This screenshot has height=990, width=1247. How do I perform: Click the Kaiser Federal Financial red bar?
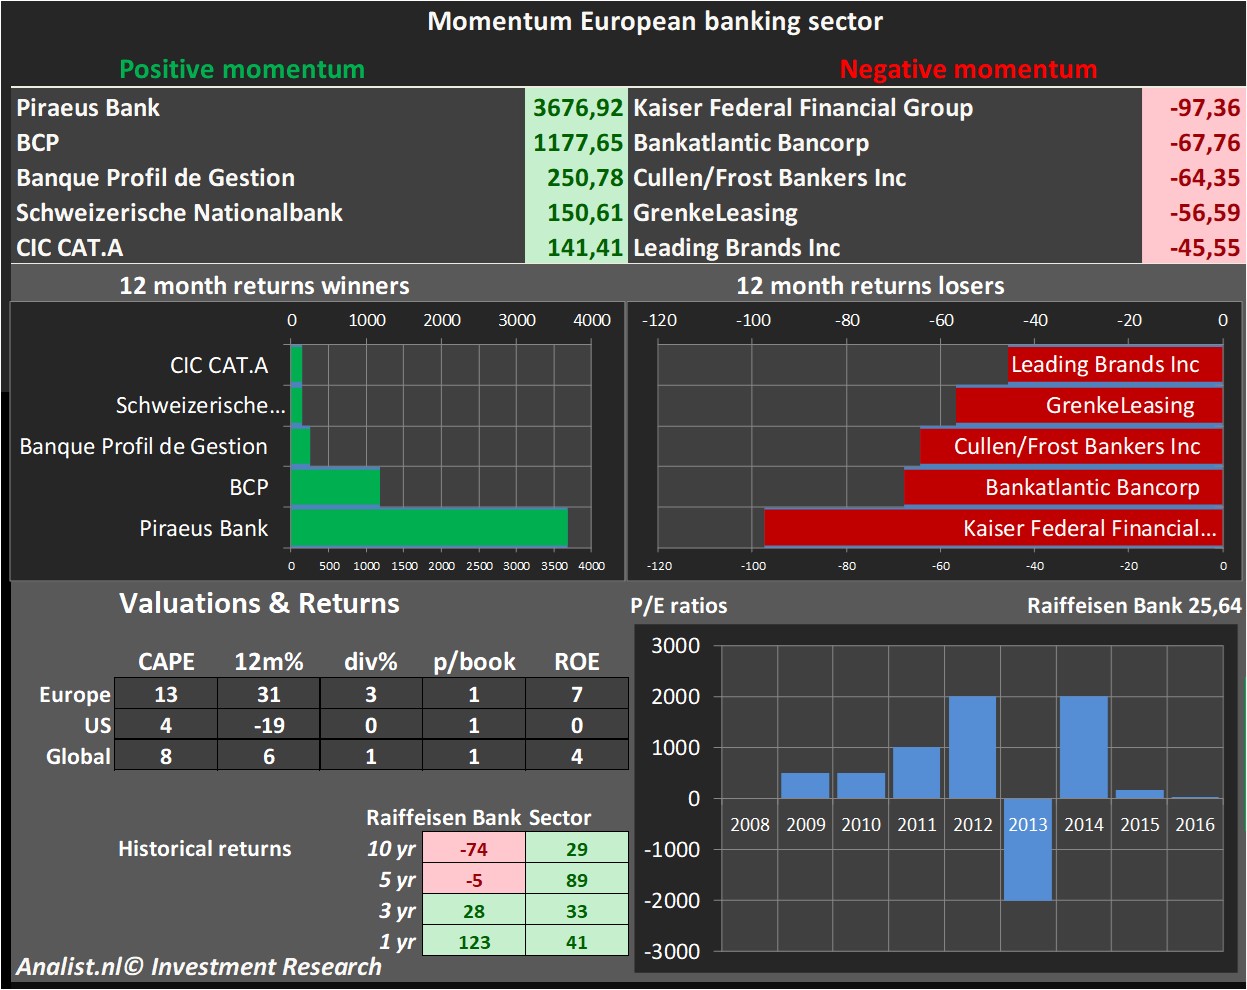[993, 527]
